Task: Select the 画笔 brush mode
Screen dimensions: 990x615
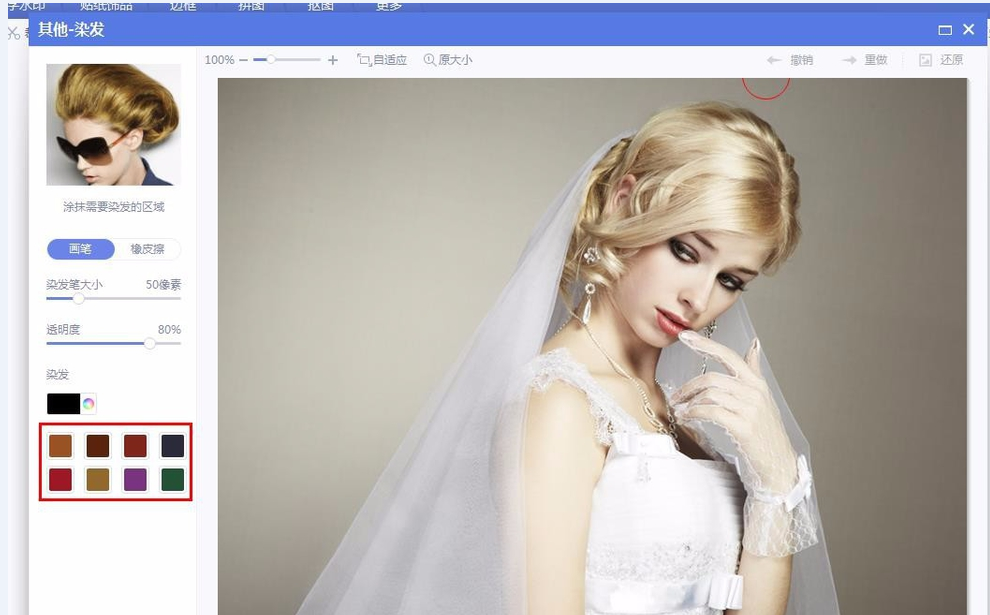Action: (81, 249)
